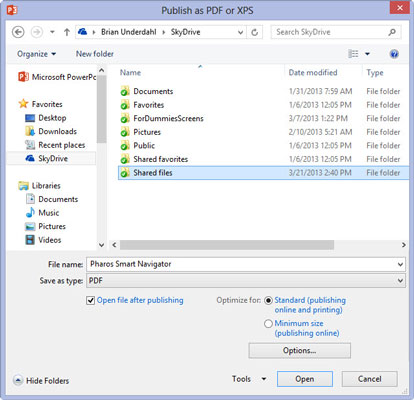Expand the address bar history dropdown
Image resolution: width=414 pixels, height=400 pixels.
click(240, 32)
